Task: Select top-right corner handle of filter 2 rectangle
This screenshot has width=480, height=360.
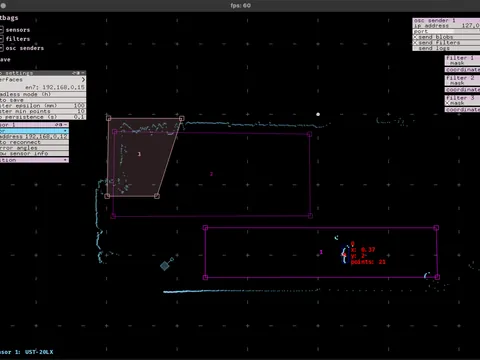Action: coord(309,134)
